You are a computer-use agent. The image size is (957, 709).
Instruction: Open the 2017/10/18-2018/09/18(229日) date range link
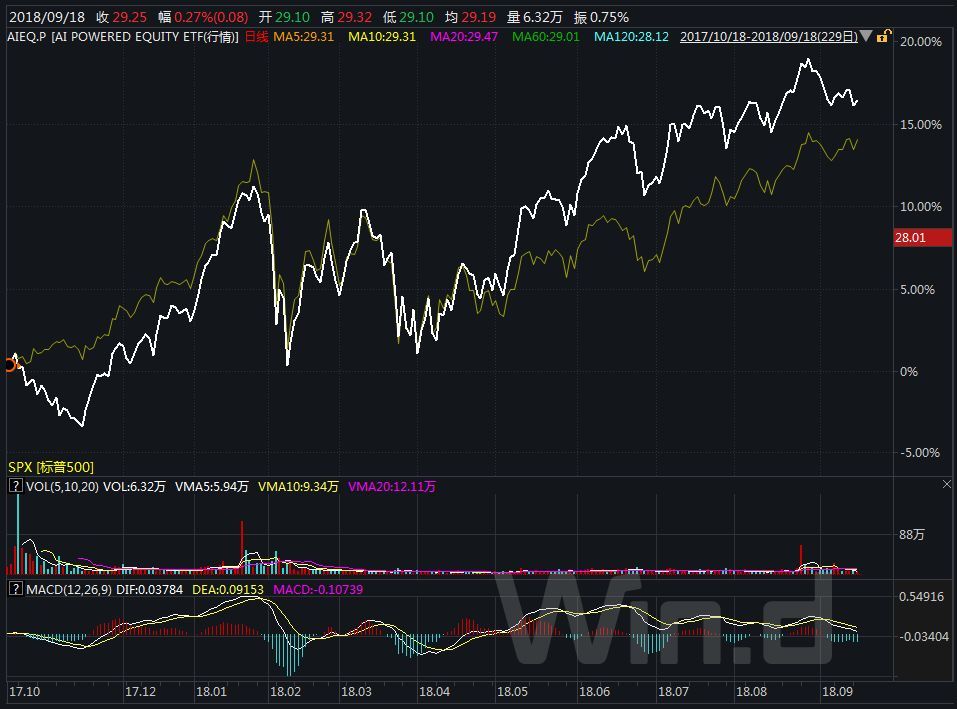[768, 37]
